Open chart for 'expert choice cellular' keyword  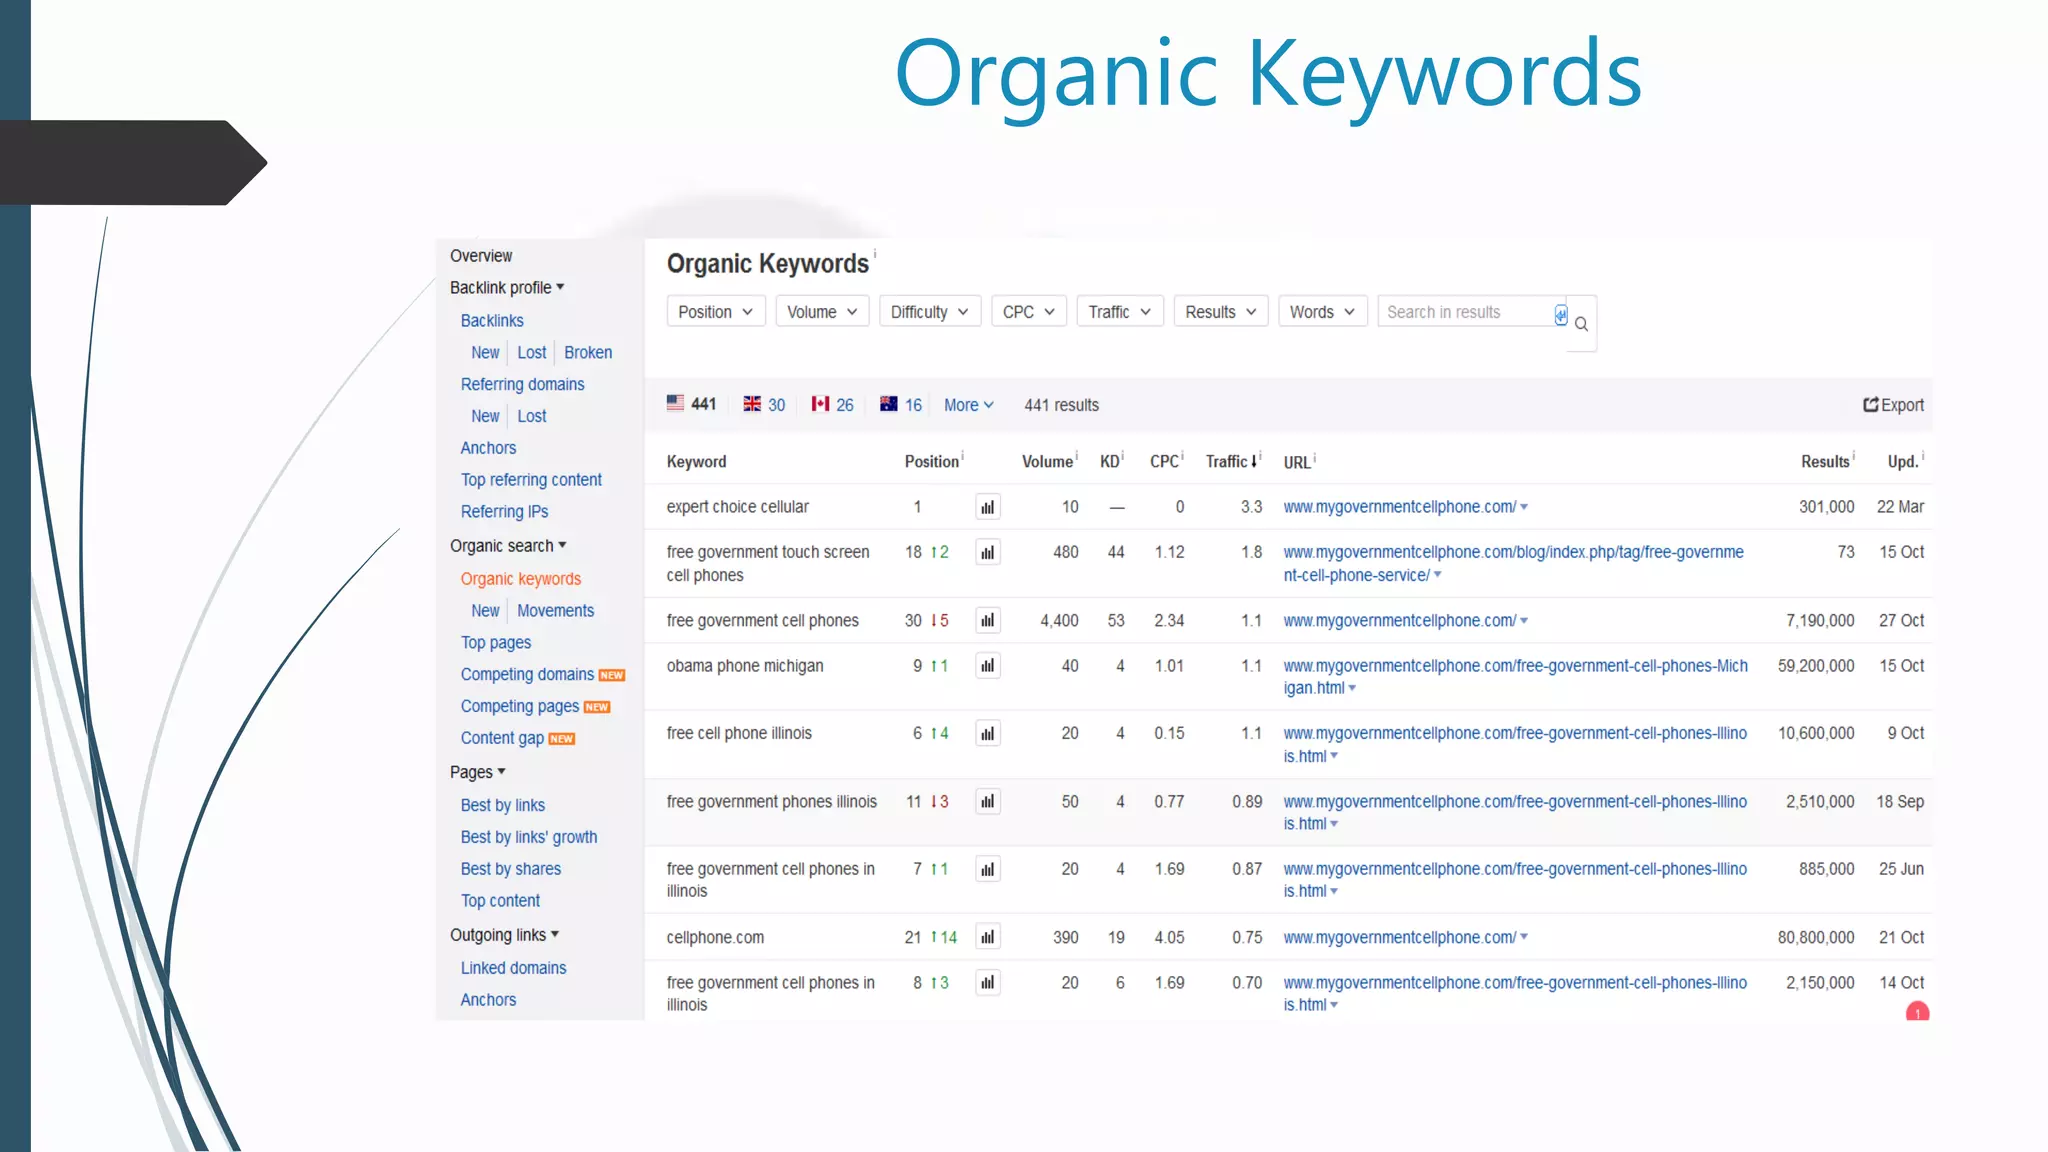[987, 507]
